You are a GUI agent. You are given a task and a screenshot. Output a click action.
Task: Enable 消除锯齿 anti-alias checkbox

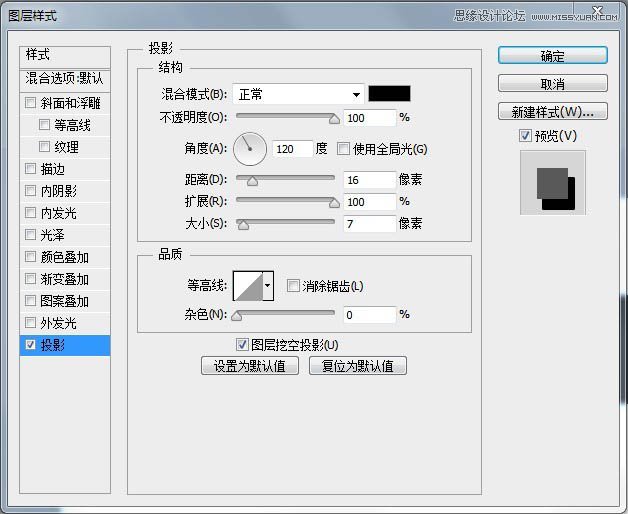tap(293, 286)
